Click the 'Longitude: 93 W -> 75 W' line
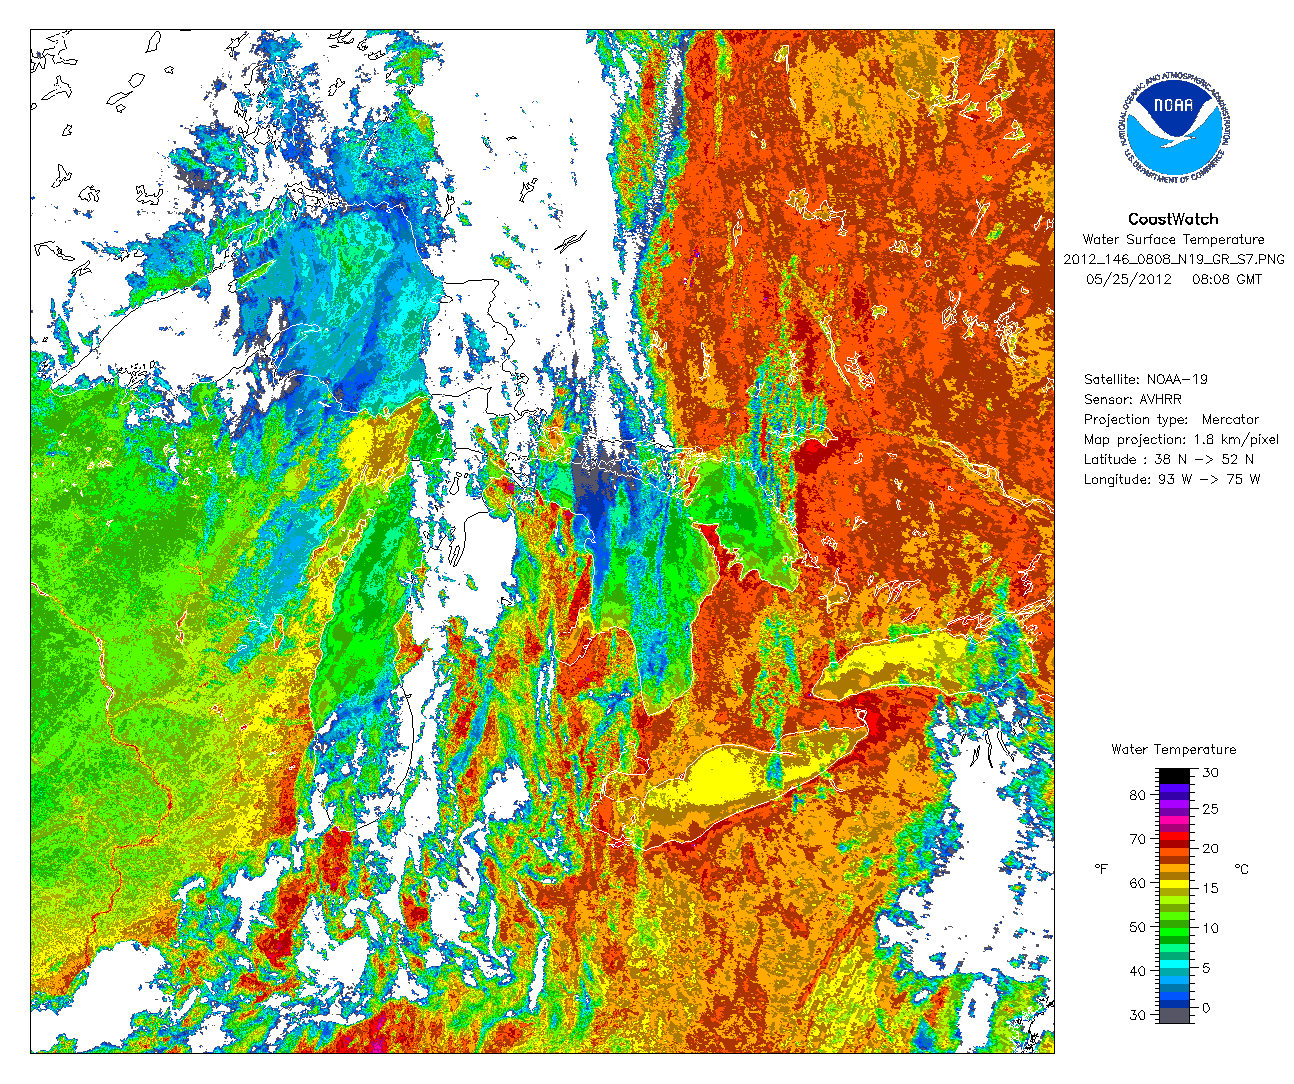This screenshot has height=1084, width=1294. click(x=1172, y=480)
